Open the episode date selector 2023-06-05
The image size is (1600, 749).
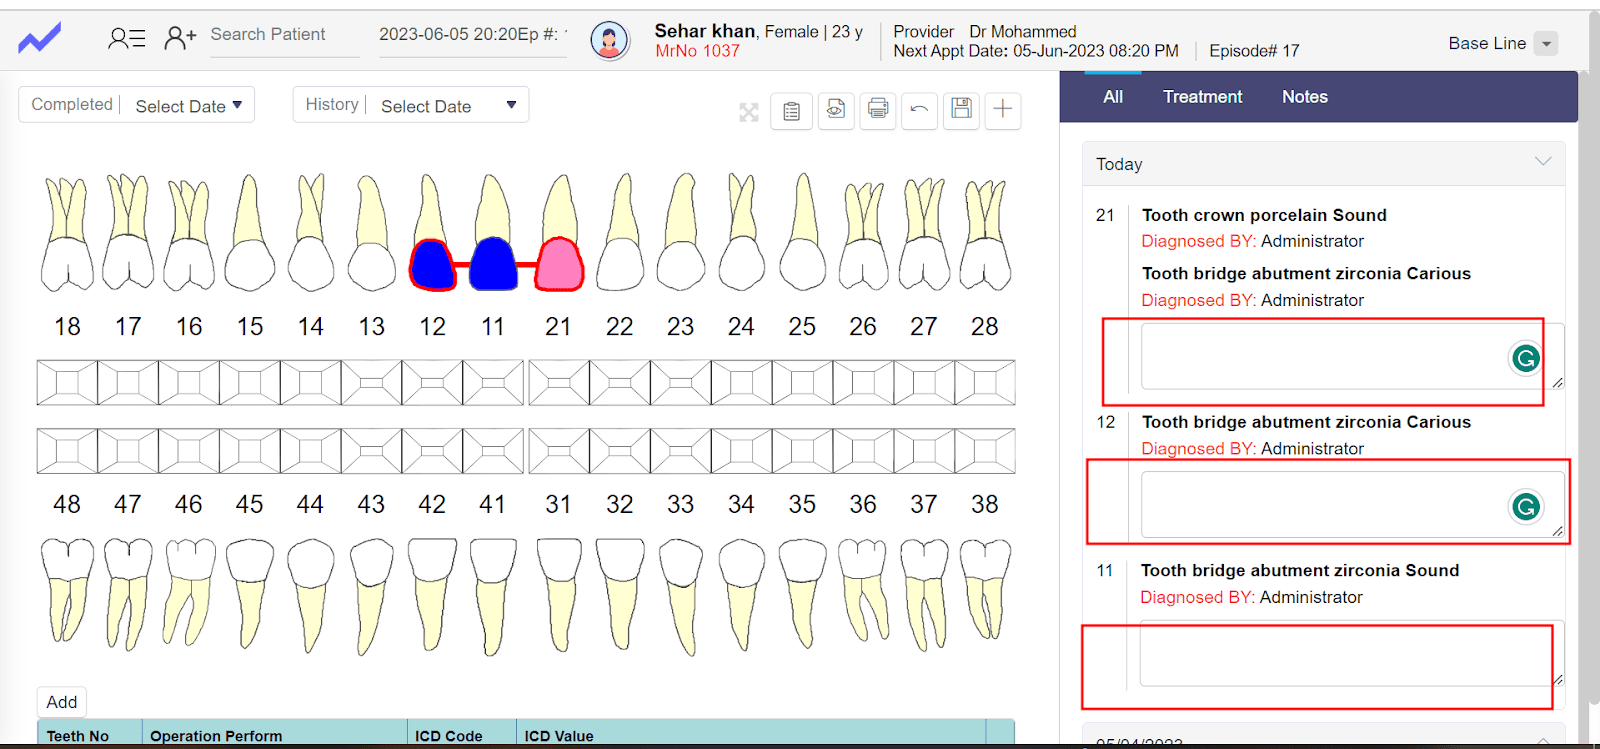click(x=472, y=35)
